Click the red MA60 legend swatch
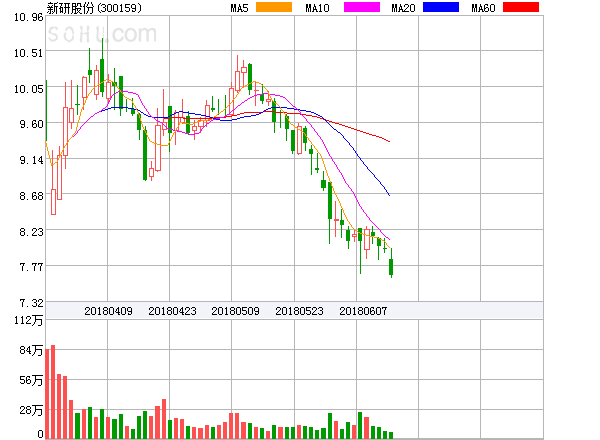Screen dimensions: 600x440 [521, 7]
